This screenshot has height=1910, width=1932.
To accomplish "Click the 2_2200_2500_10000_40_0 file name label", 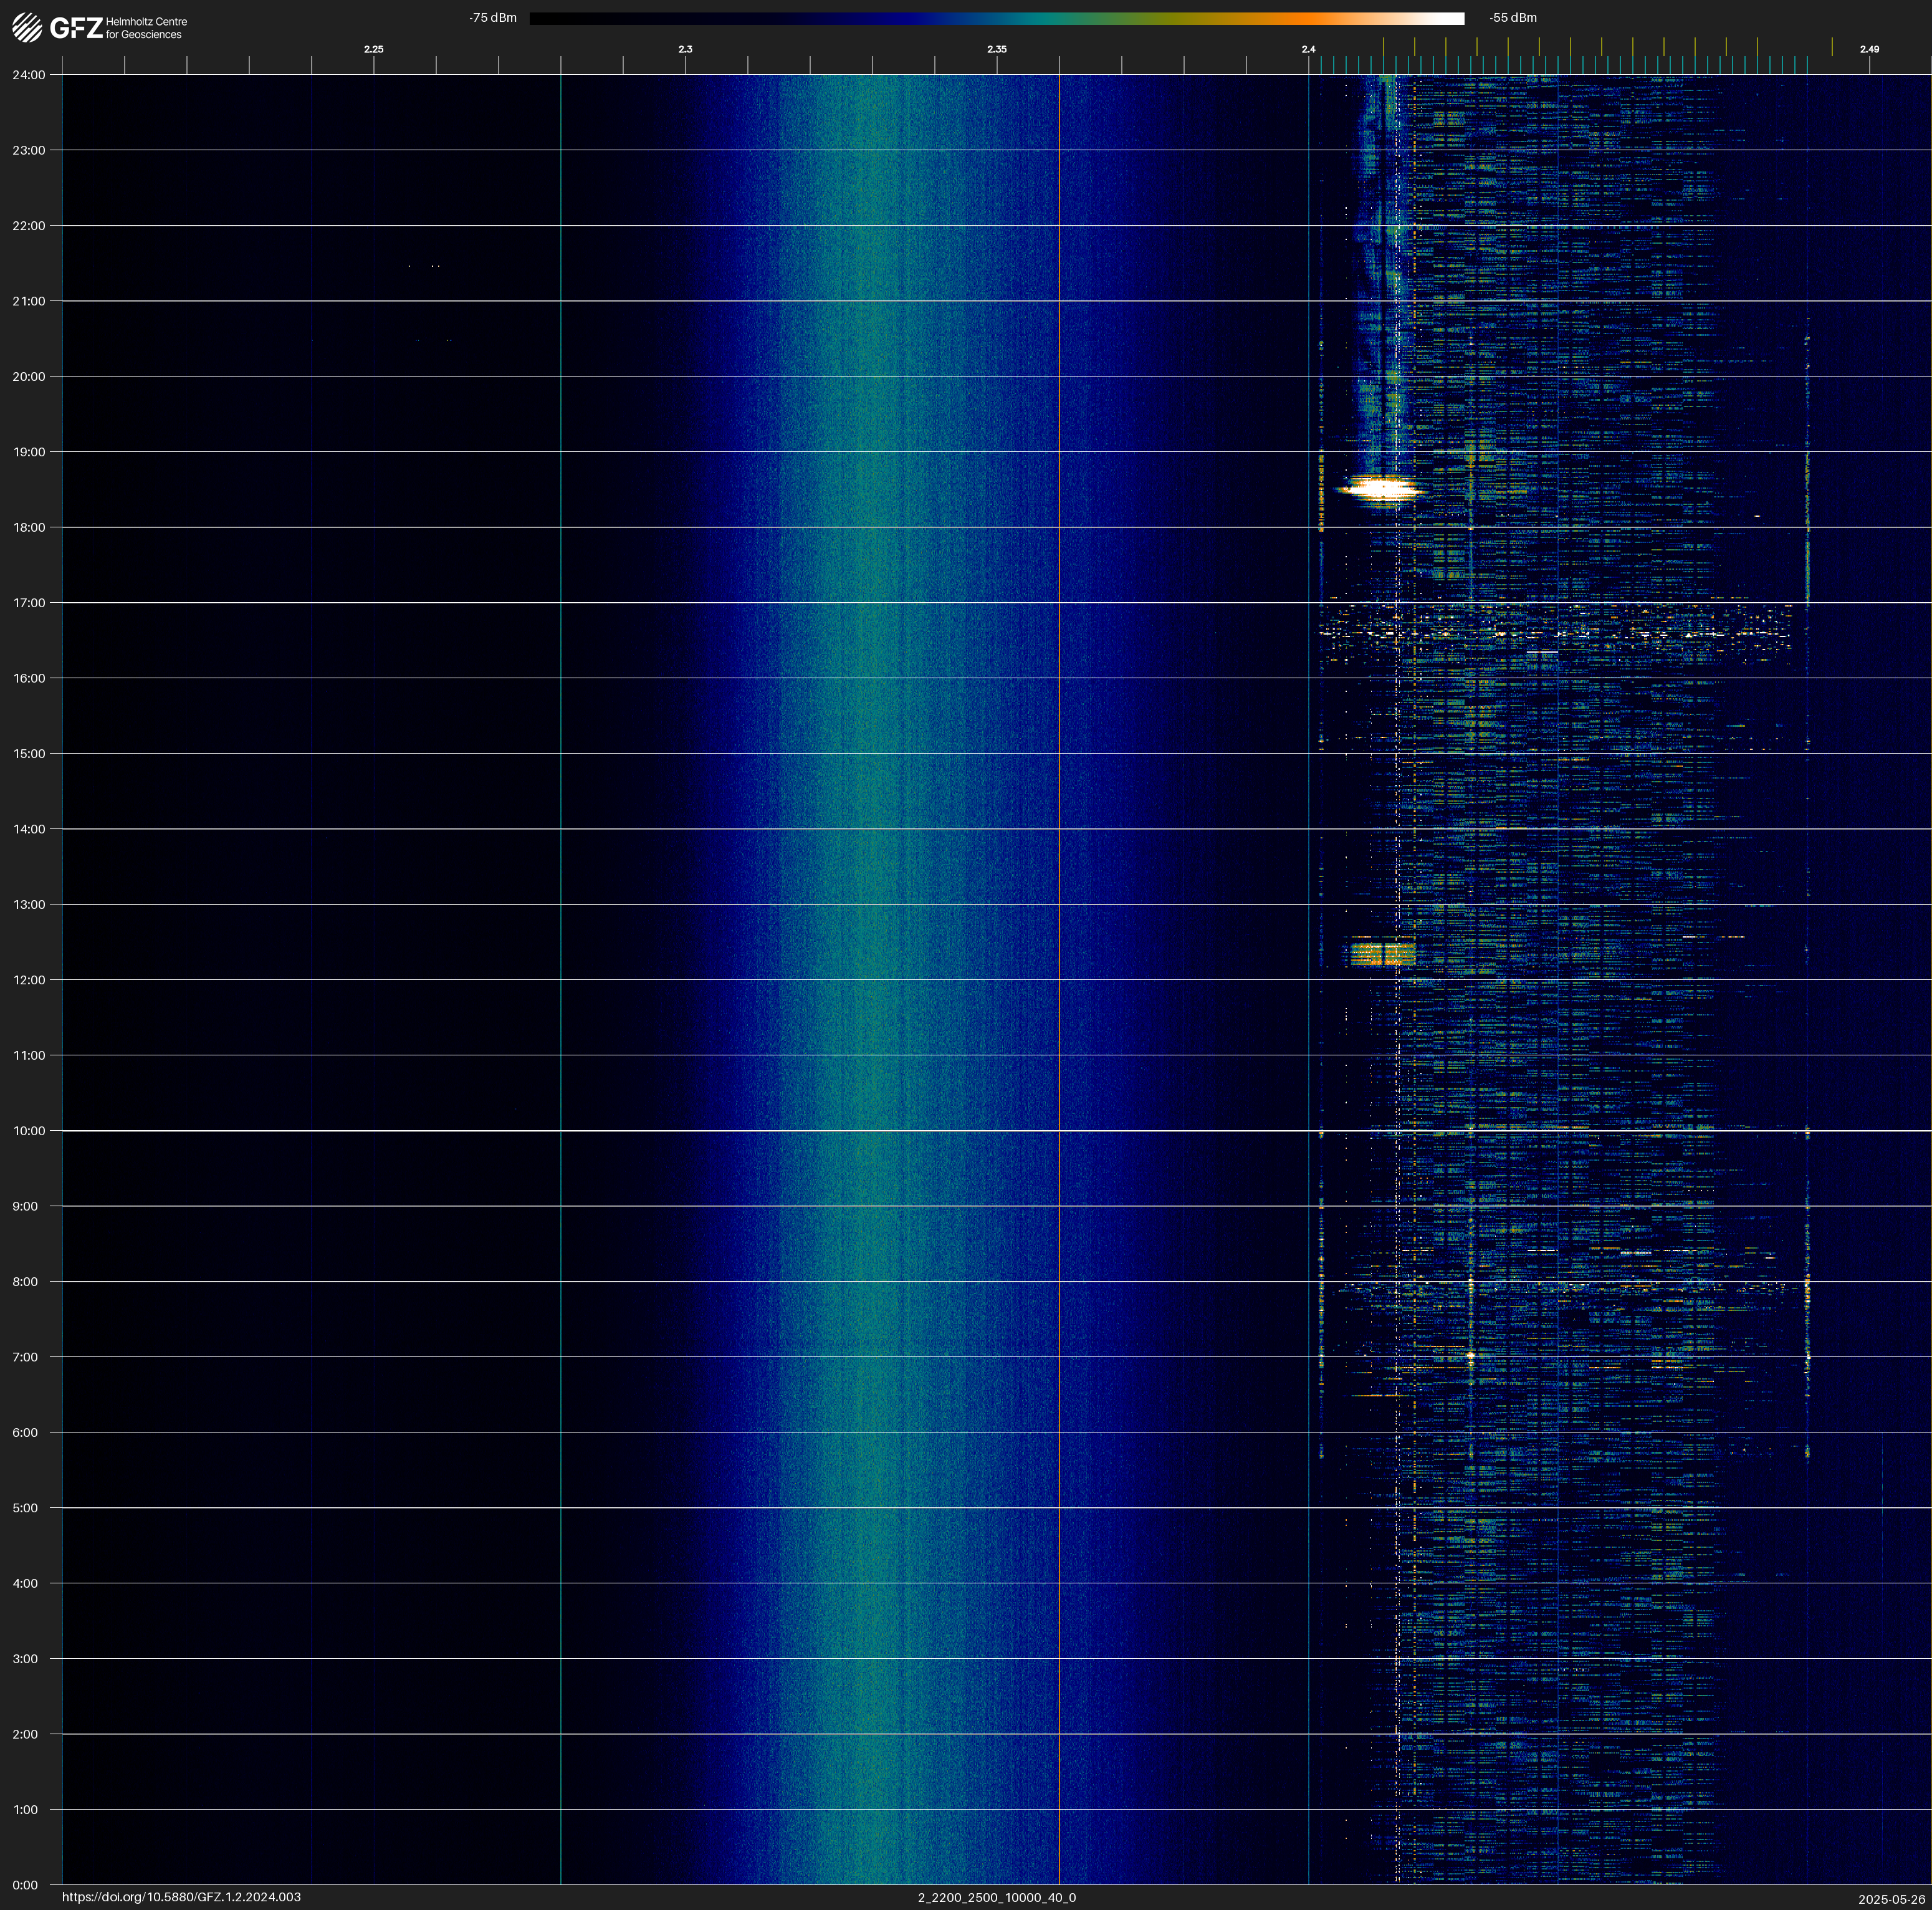I will click(996, 1897).
